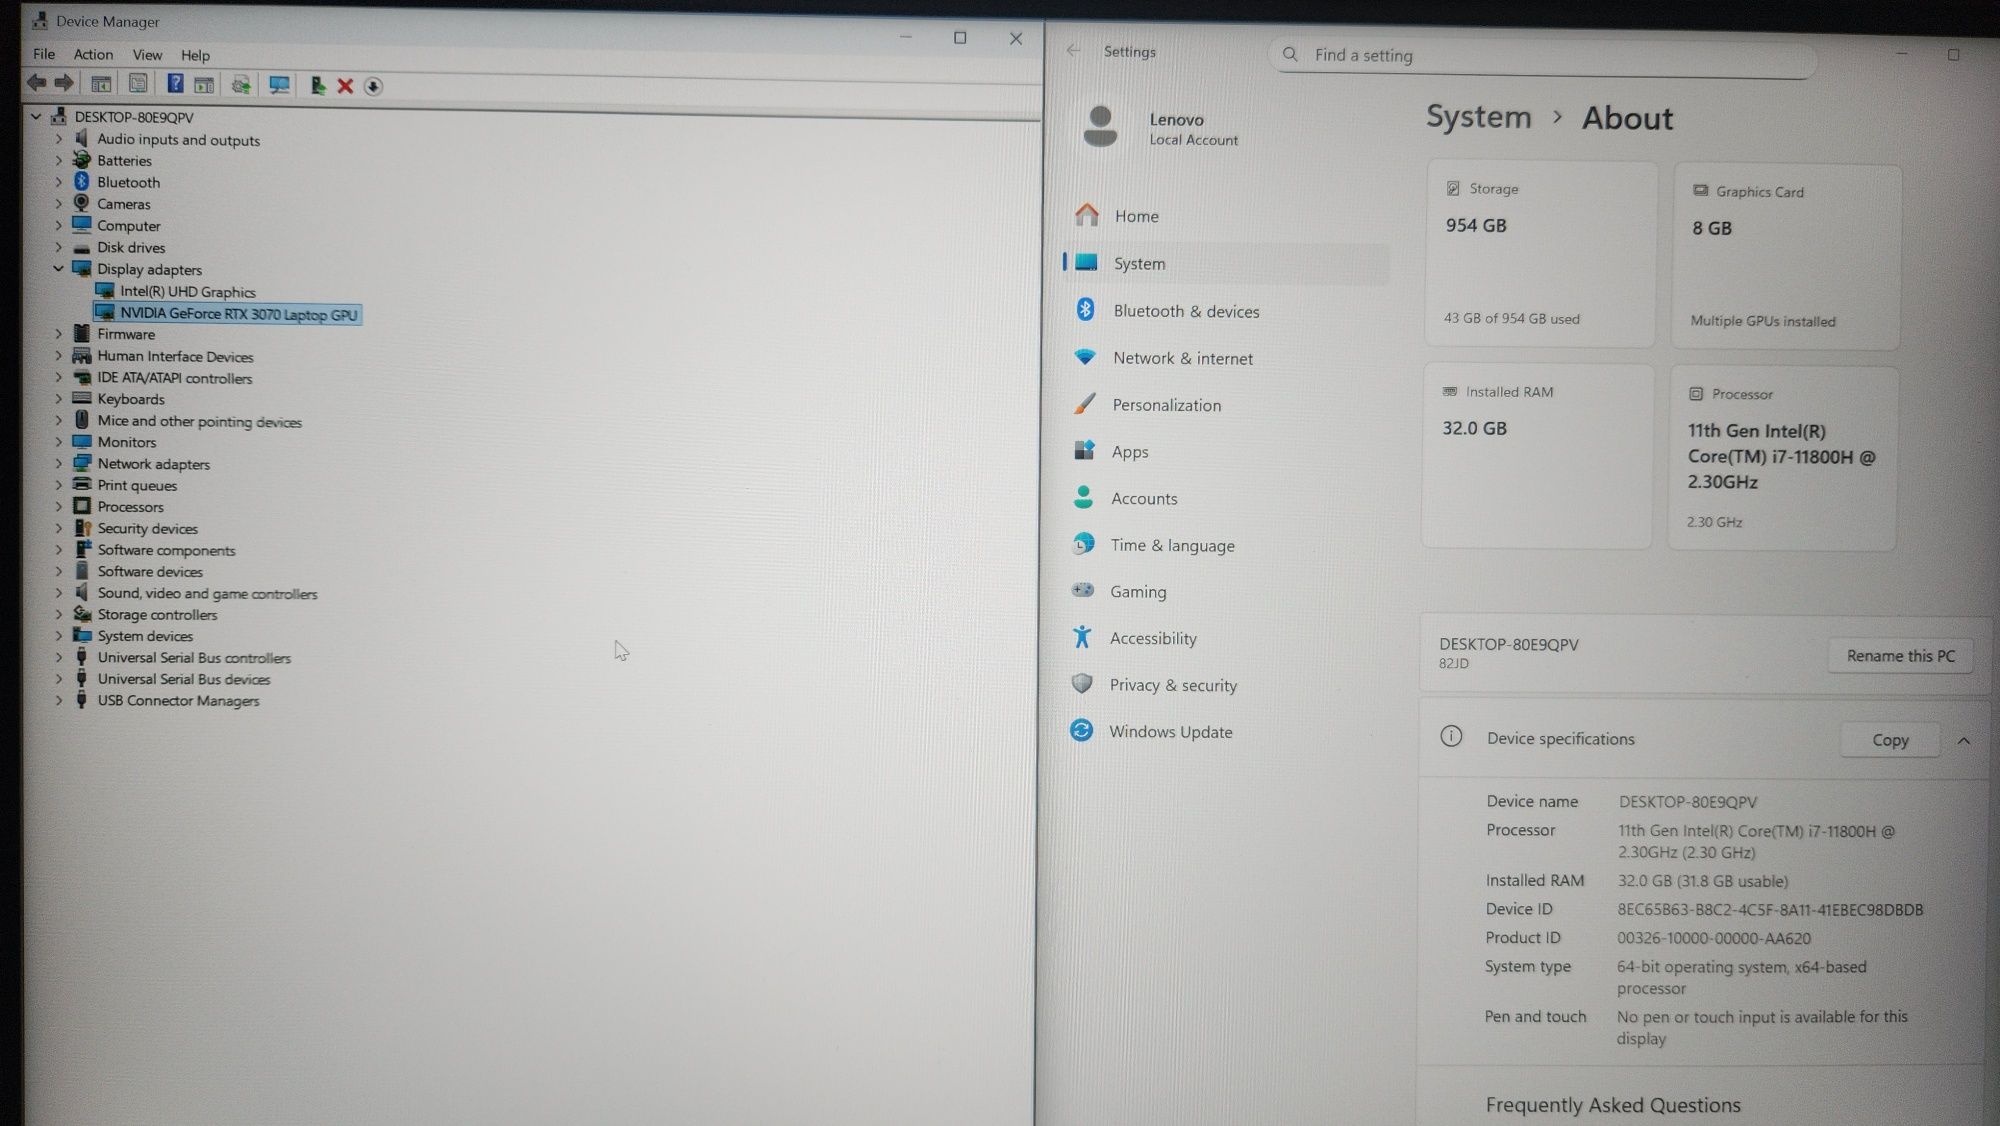Viewport: 2000px width, 1126px height.
Task: Click Show/Hide Action Pane toolbar icon
Action: 204,85
